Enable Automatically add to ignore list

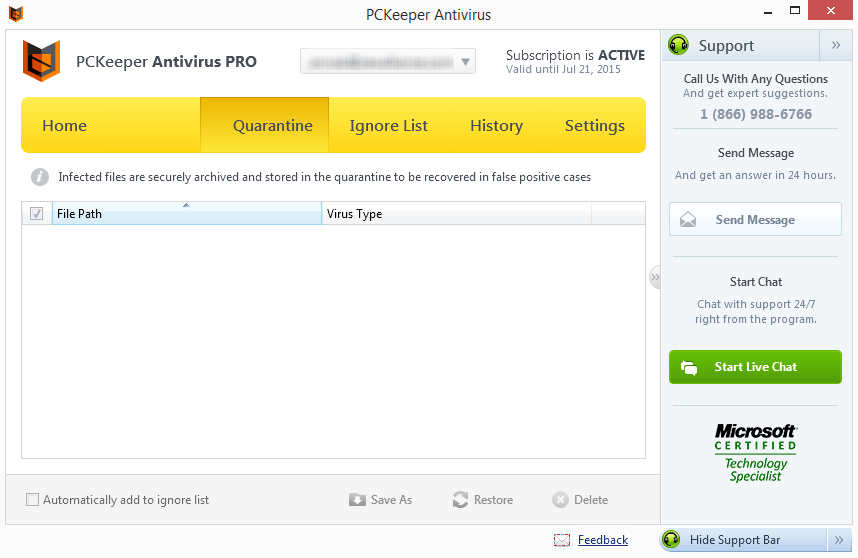32,499
